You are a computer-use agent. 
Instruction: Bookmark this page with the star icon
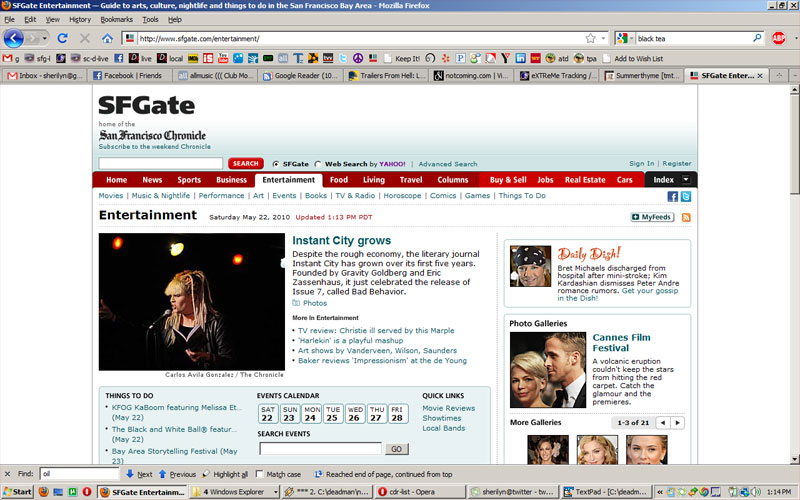click(x=590, y=38)
